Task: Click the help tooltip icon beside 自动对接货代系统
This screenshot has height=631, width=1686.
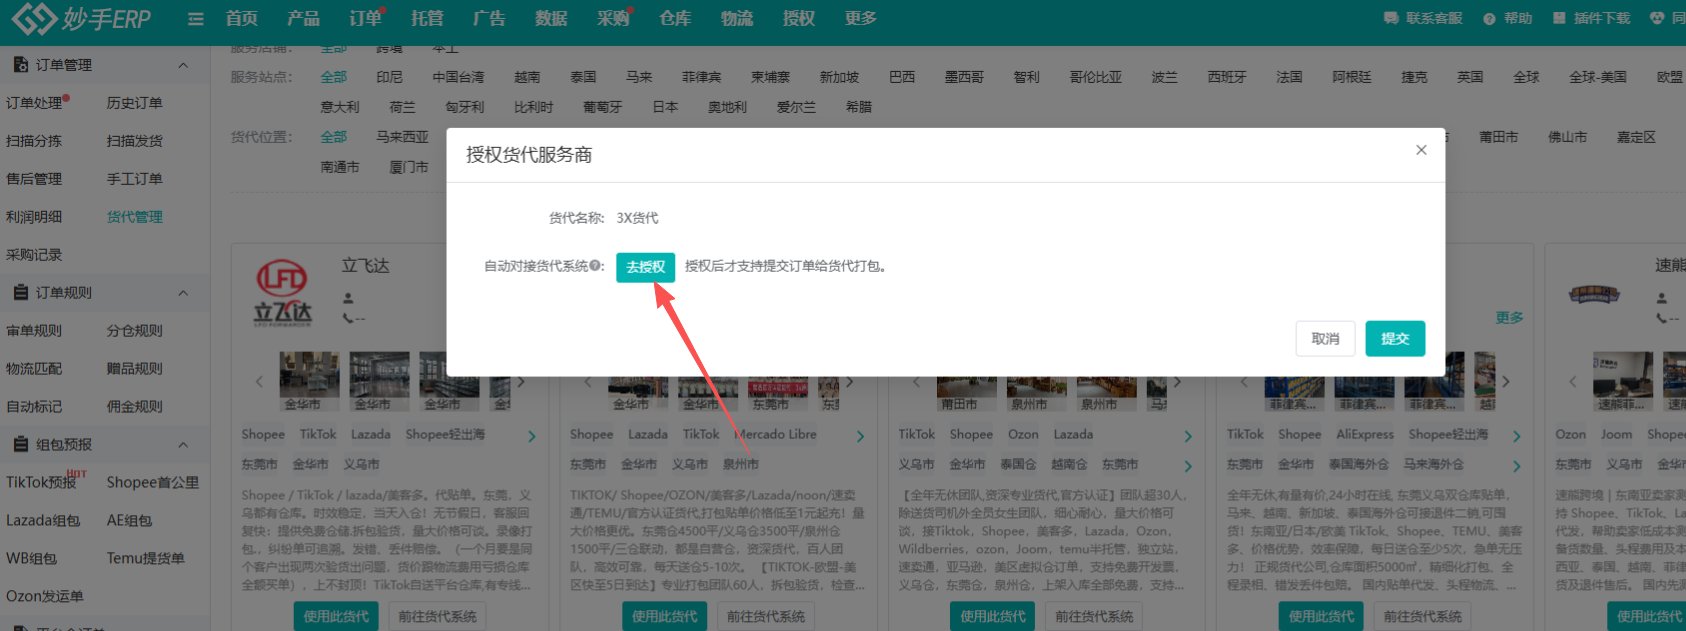Action: tap(596, 266)
